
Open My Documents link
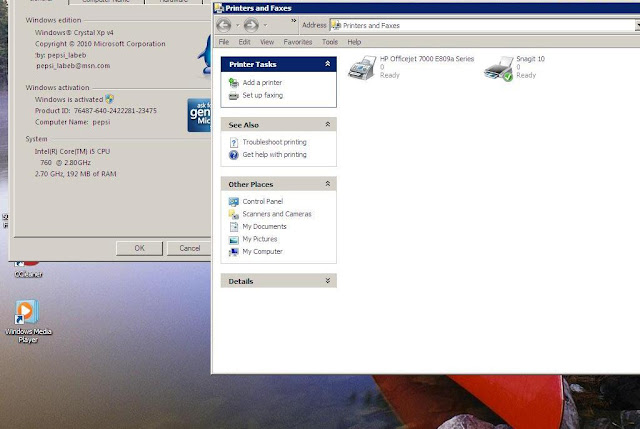click(x=264, y=227)
